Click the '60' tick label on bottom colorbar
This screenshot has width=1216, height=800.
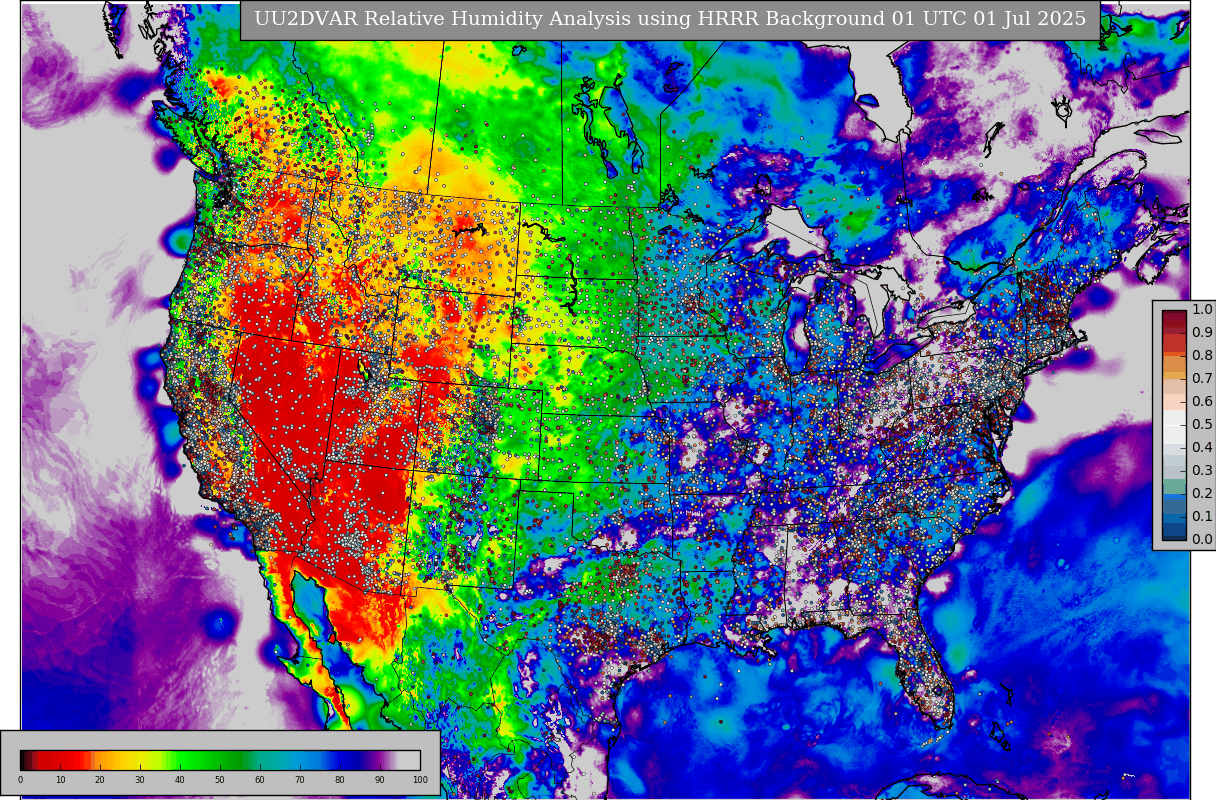(x=260, y=779)
